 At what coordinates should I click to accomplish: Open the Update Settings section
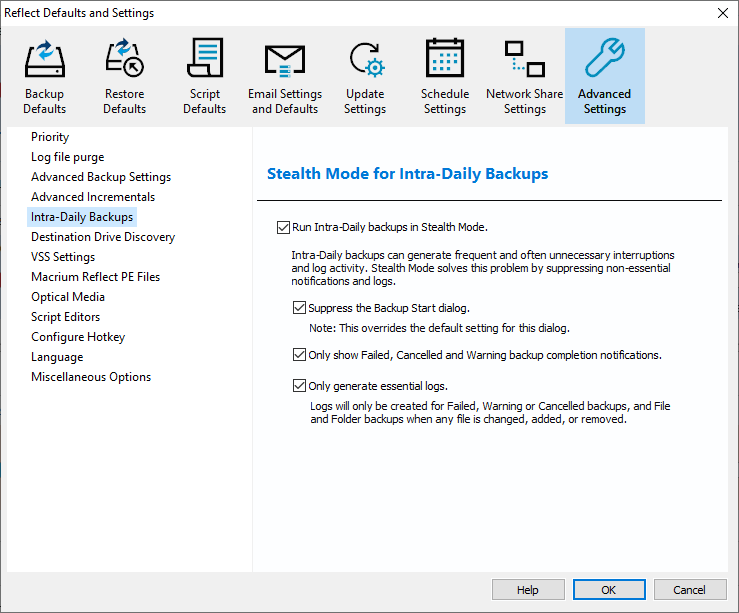click(x=365, y=76)
